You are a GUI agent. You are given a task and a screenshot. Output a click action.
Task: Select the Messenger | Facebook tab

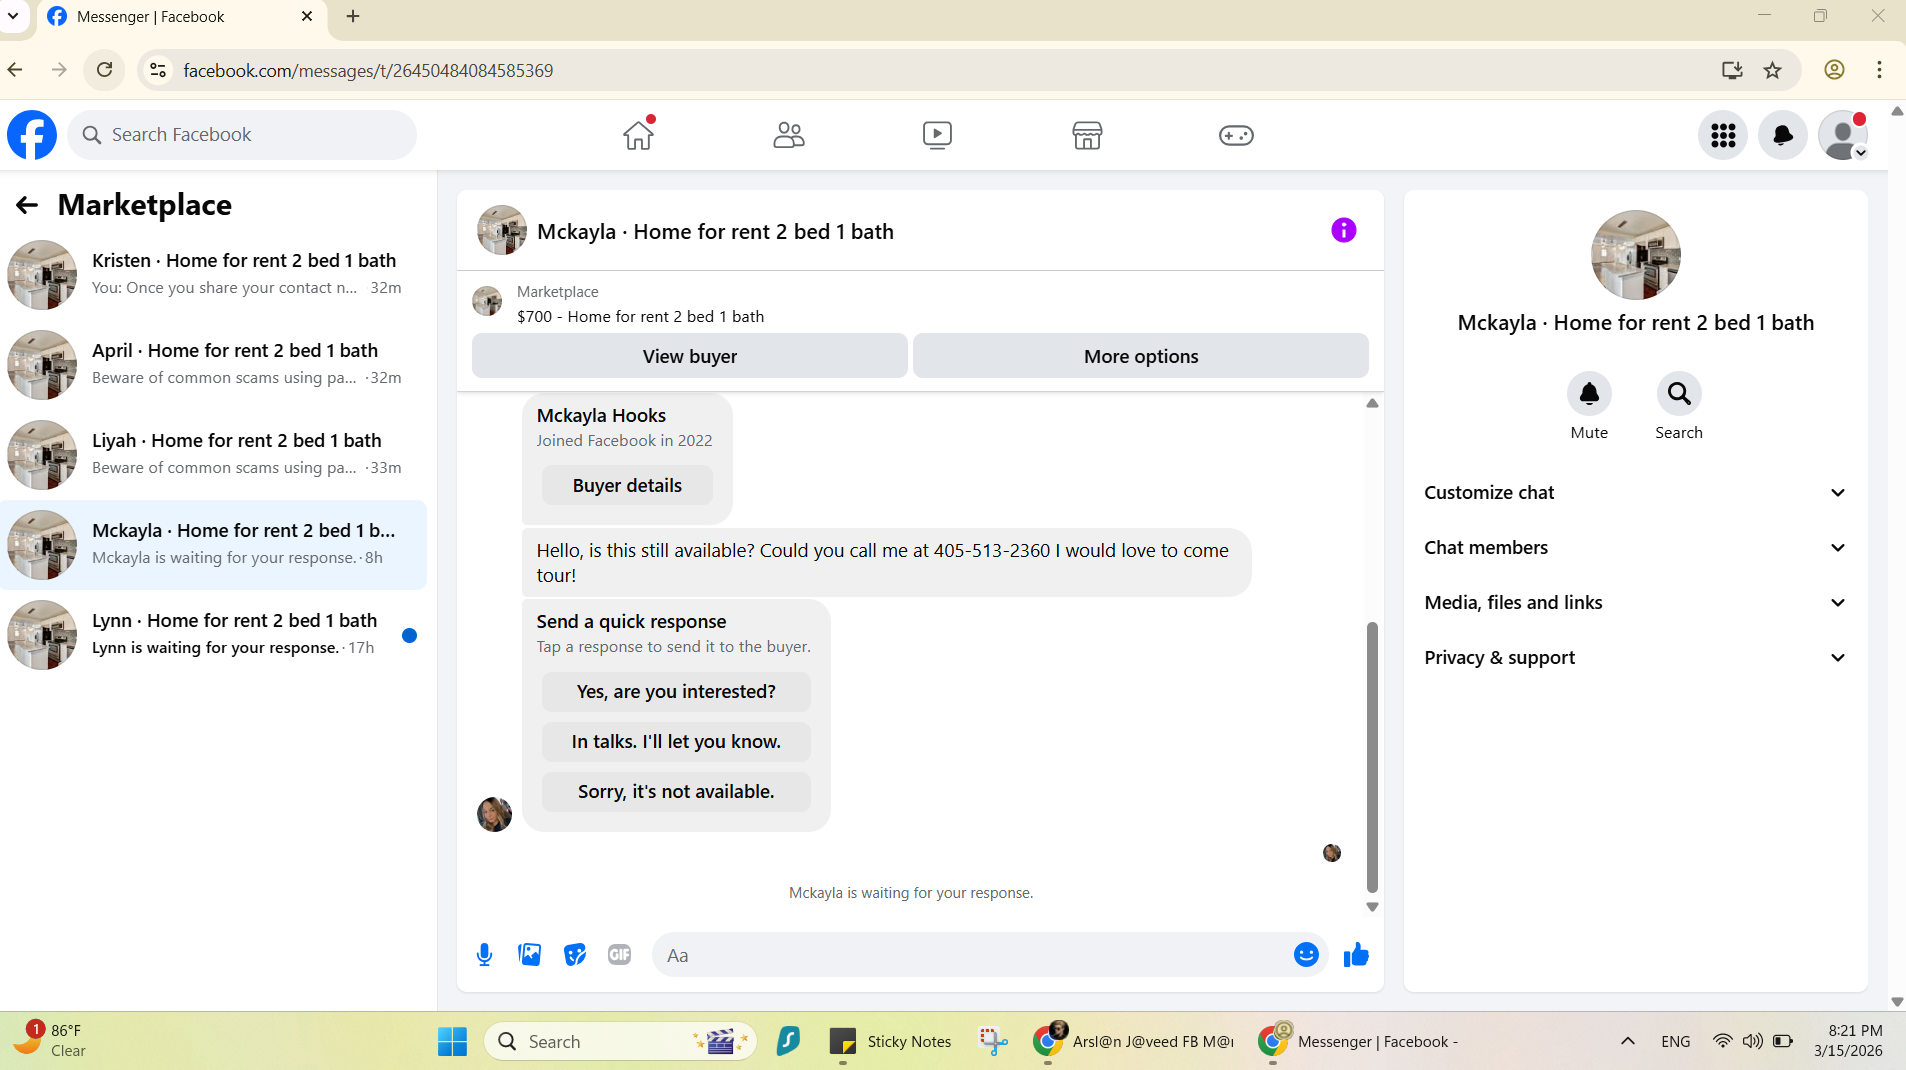(181, 17)
